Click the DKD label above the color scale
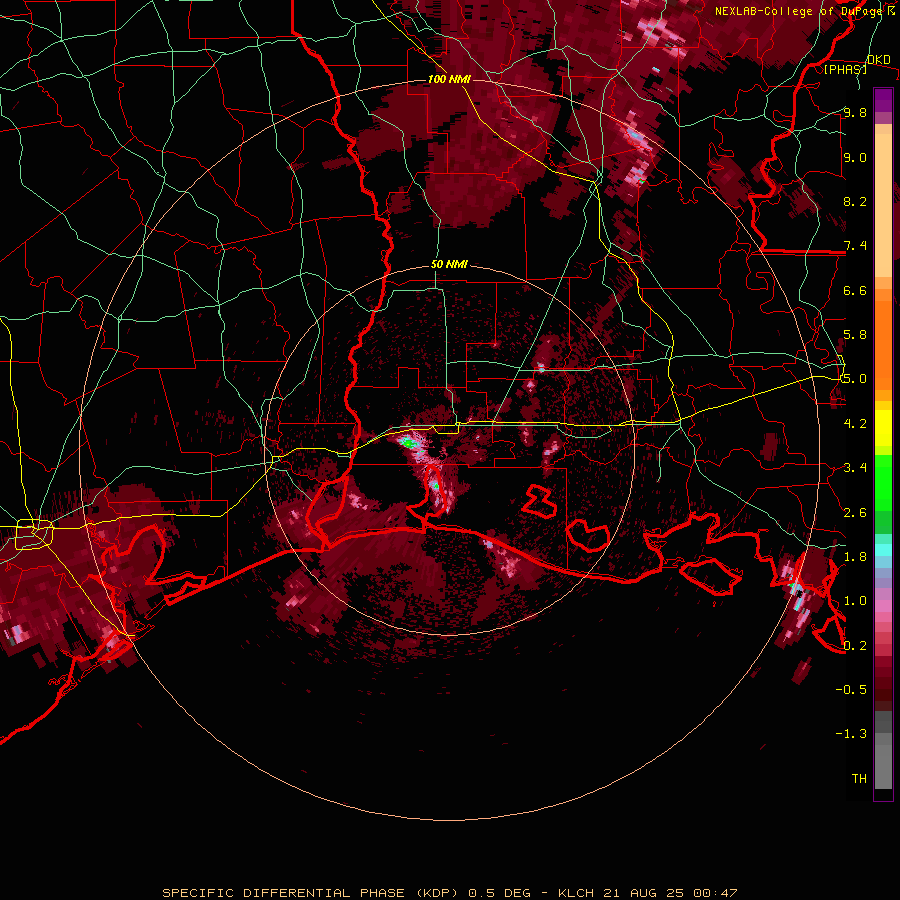Image resolution: width=900 pixels, height=900 pixels. click(x=878, y=60)
